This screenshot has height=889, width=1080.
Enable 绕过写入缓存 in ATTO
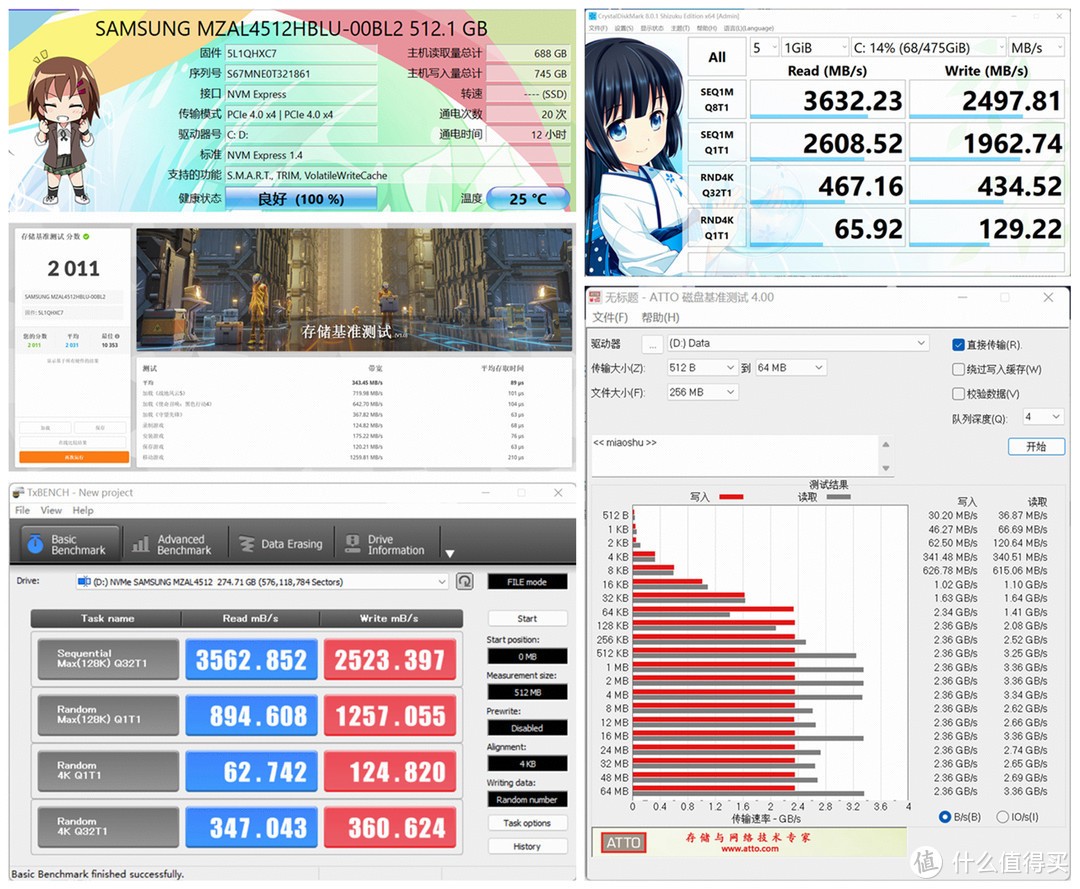click(958, 369)
